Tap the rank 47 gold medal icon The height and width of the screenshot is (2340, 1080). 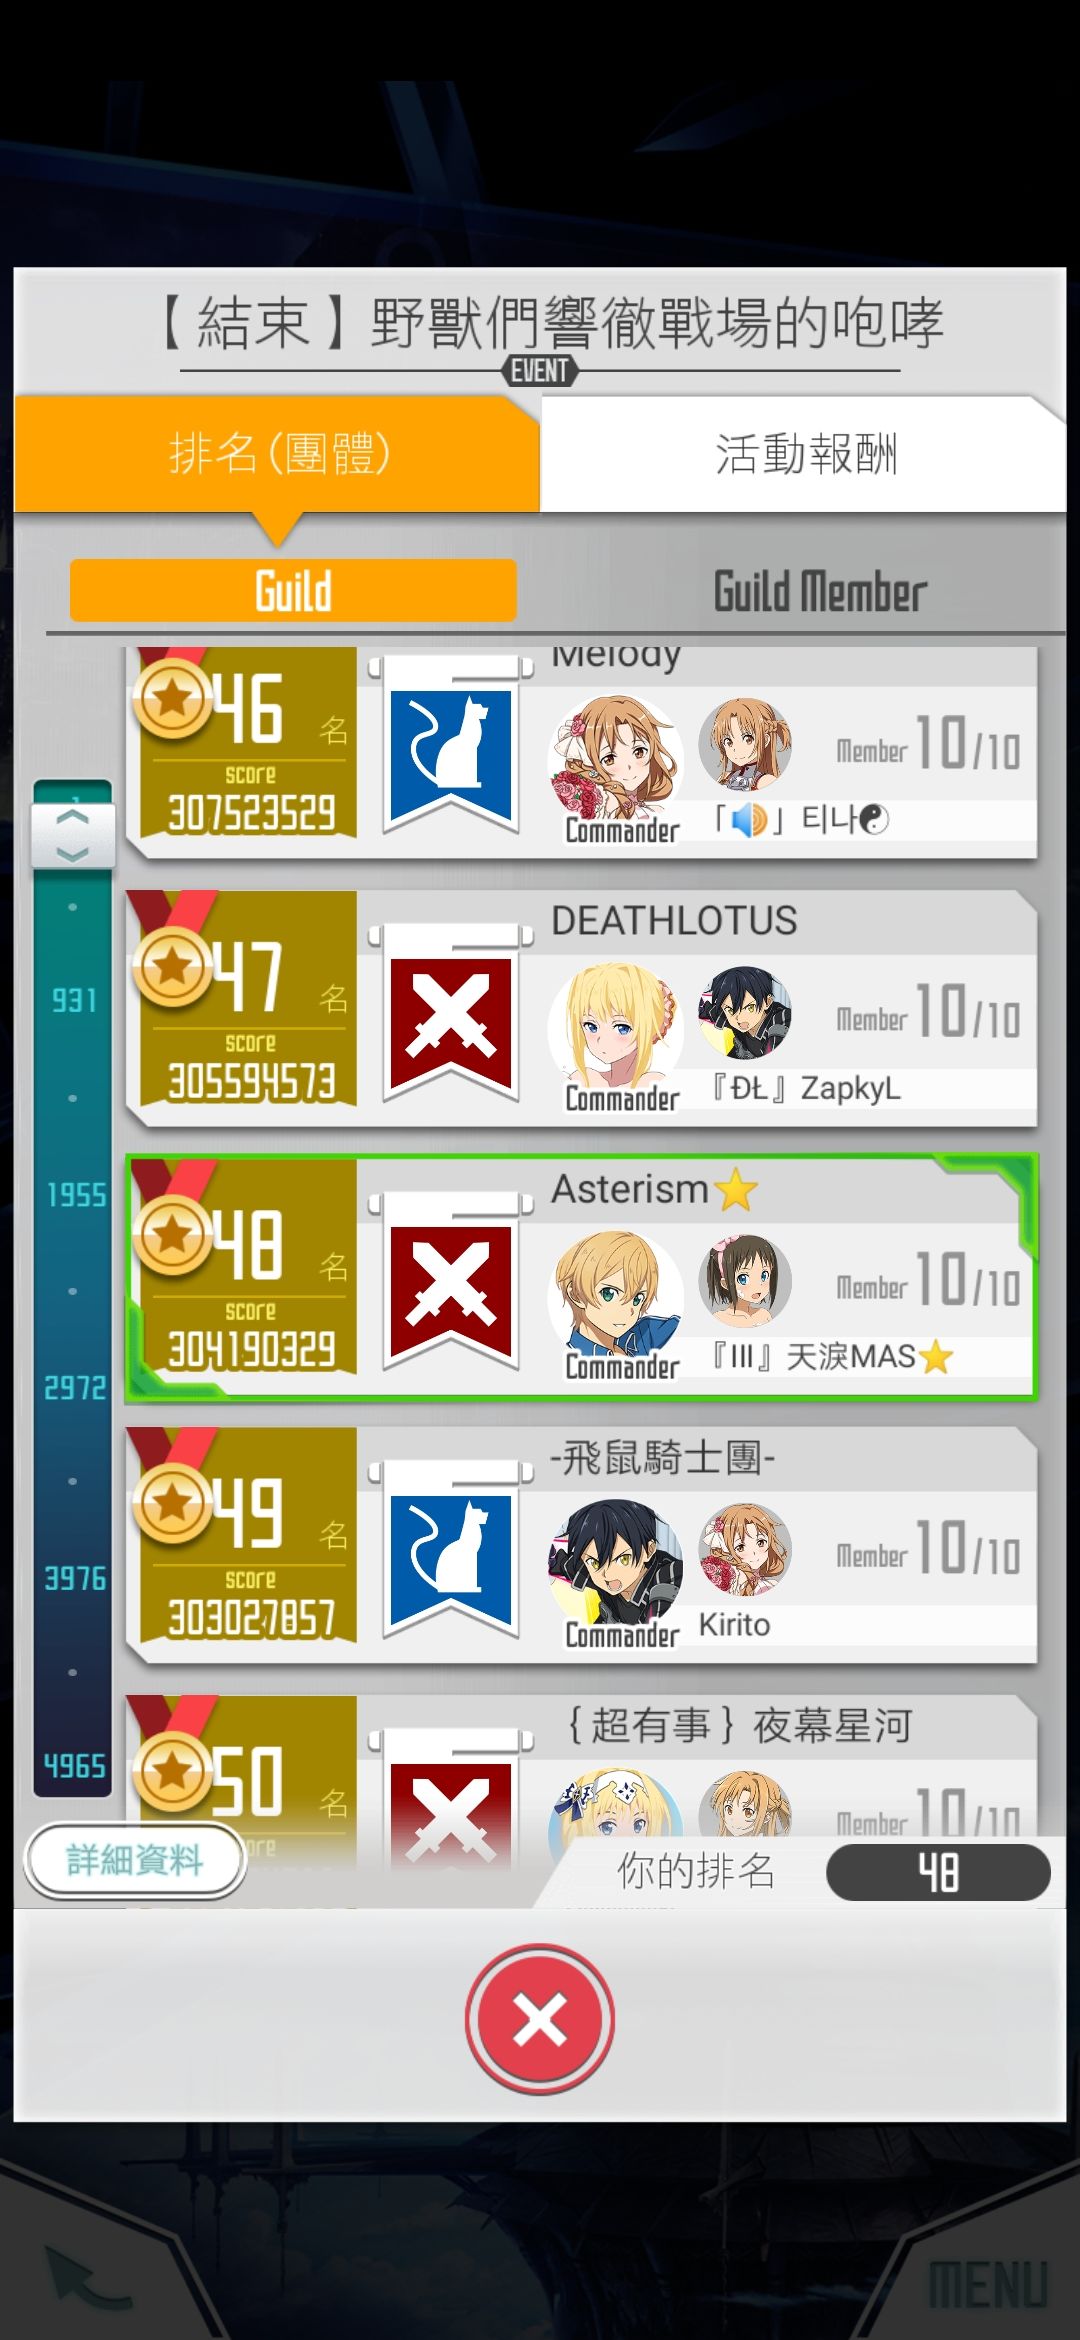[x=173, y=966]
